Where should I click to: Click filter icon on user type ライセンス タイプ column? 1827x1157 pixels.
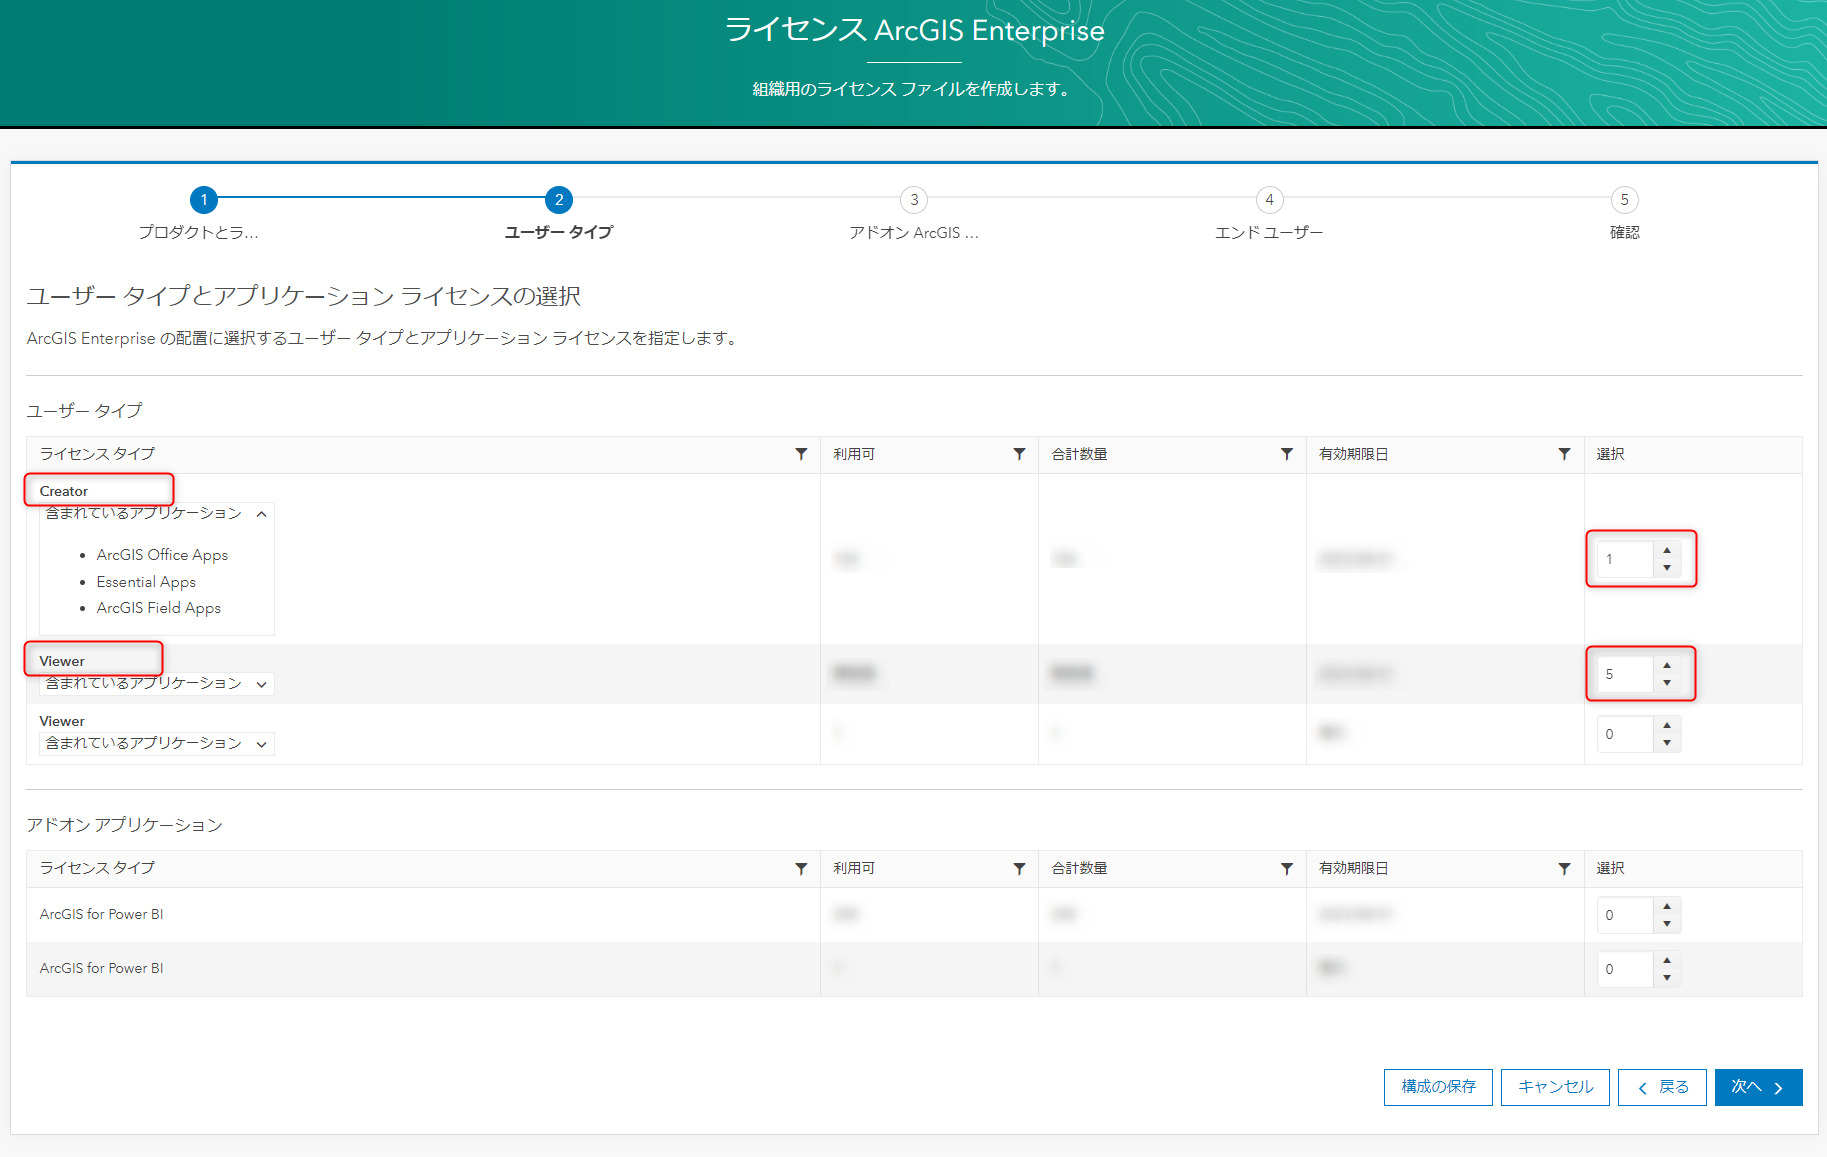(x=801, y=454)
